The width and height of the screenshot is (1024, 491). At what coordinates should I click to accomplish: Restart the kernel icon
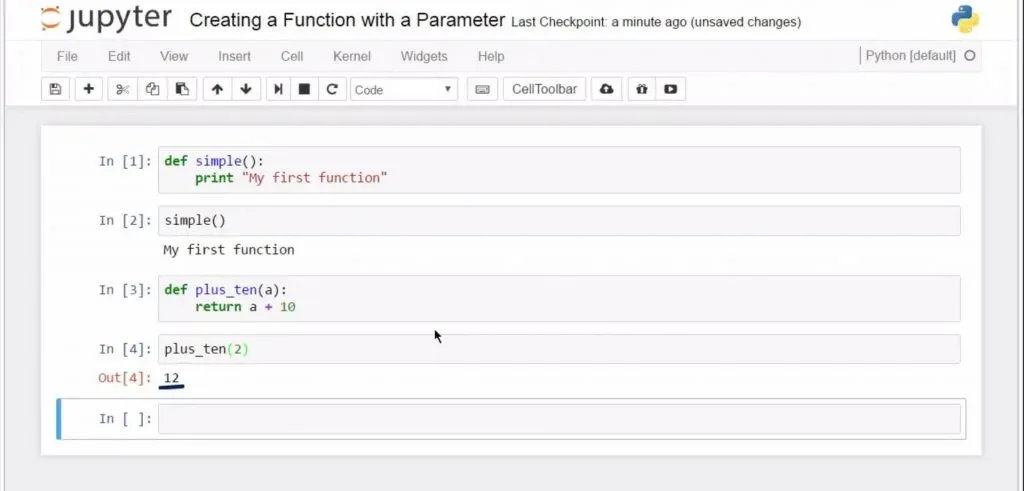coord(332,89)
